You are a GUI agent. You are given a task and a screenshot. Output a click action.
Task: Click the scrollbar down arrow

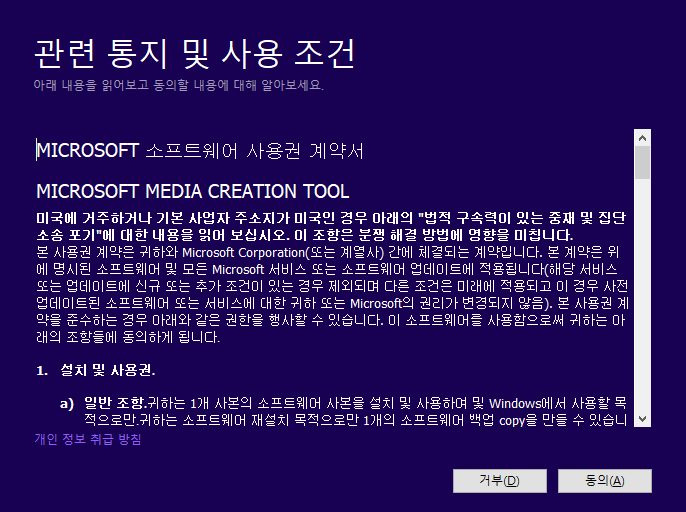pos(642,418)
